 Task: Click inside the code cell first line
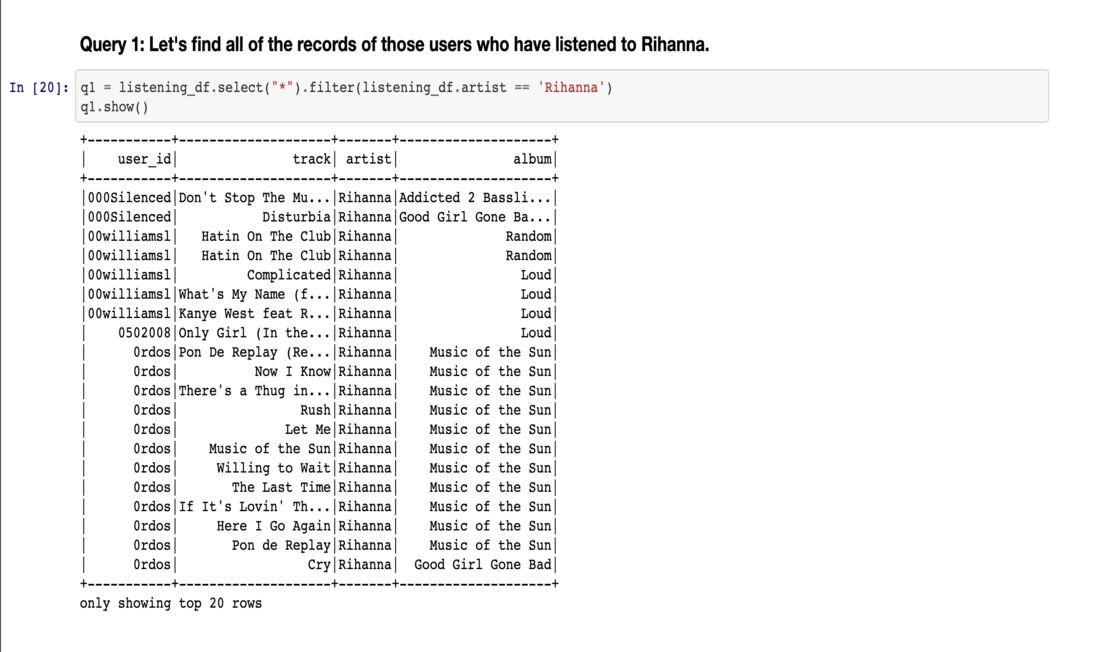[x=347, y=88]
